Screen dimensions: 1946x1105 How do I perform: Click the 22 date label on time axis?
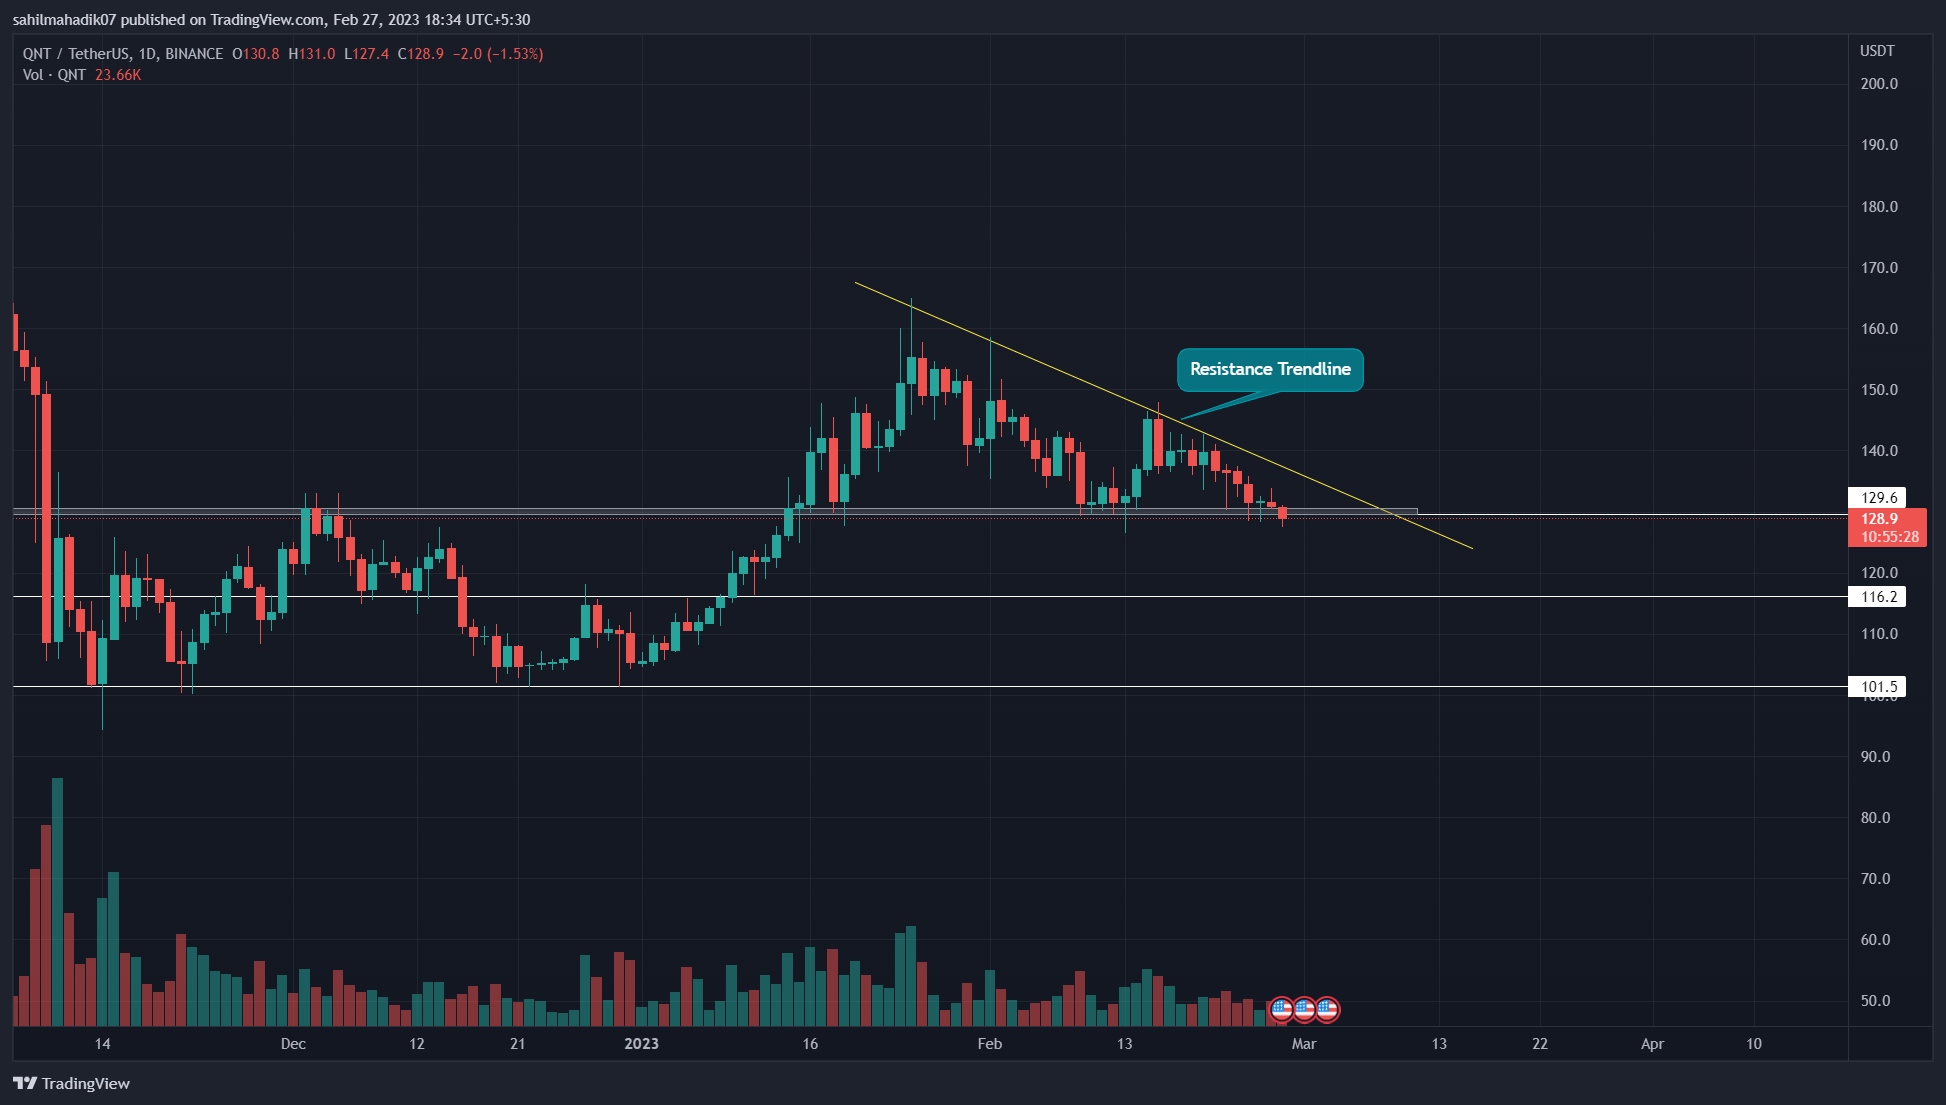(x=1540, y=1044)
